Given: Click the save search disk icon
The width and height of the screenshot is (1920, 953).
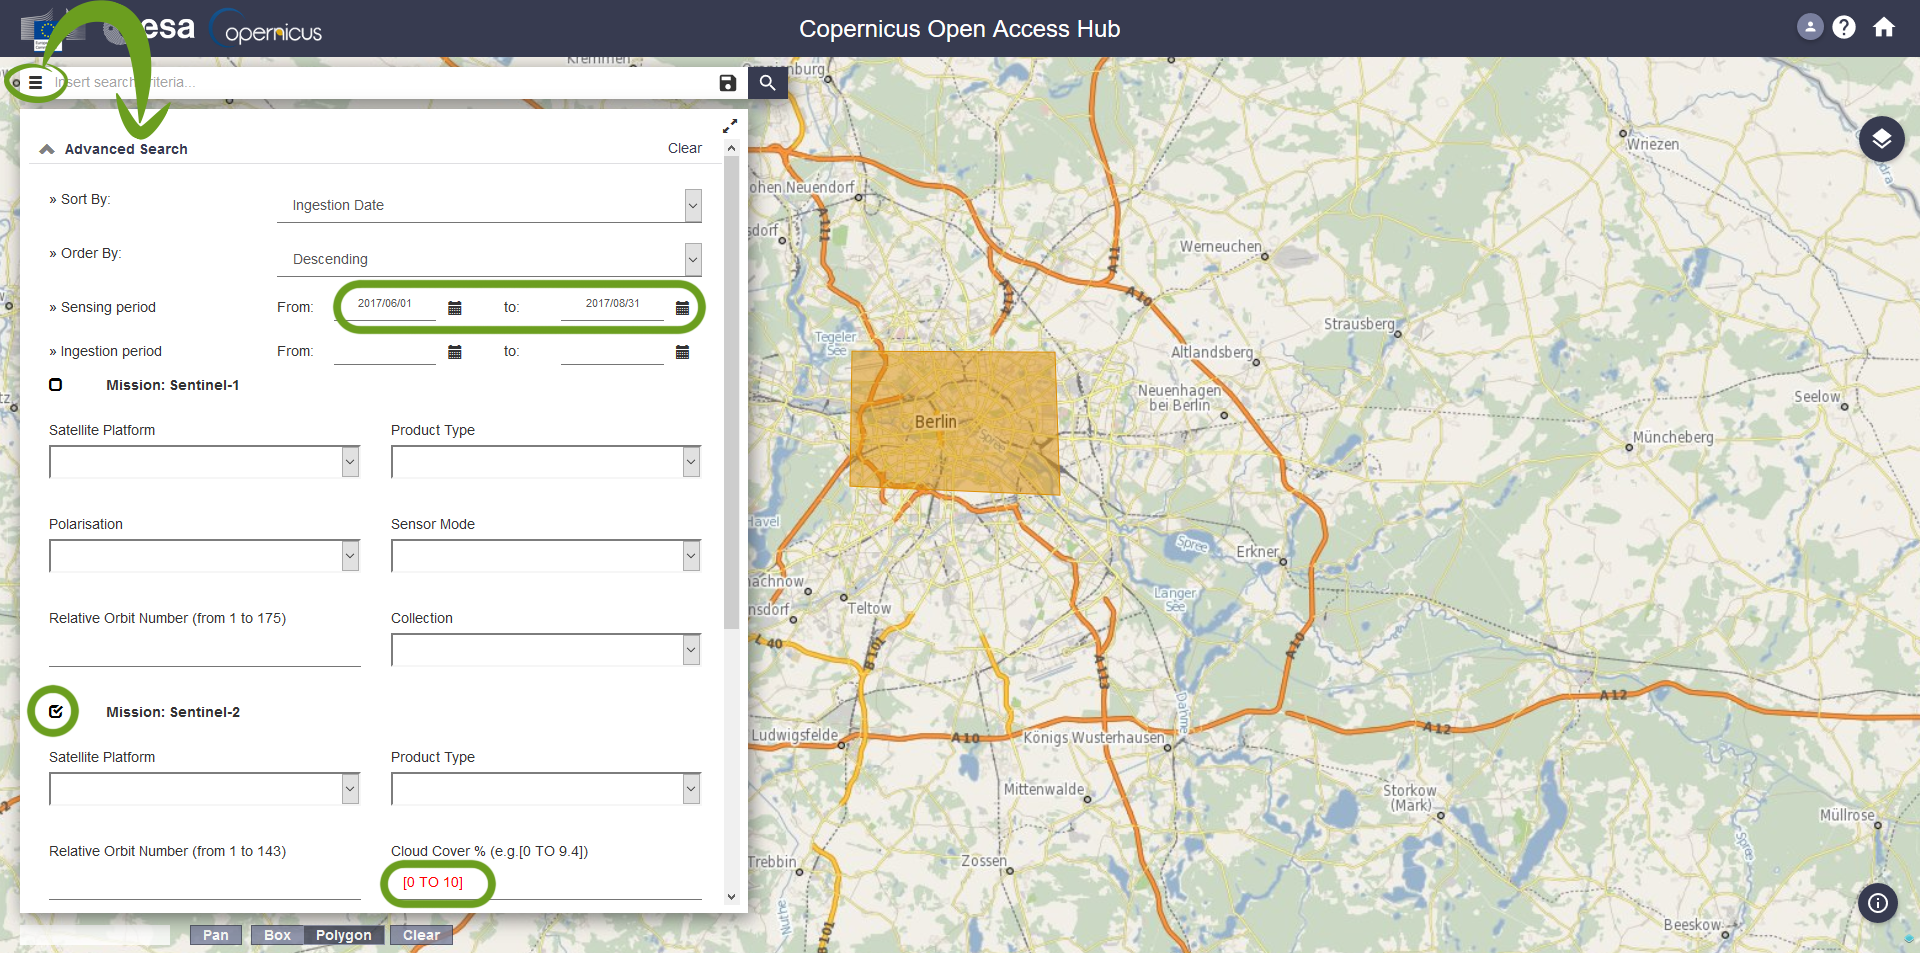Looking at the screenshot, I should [x=728, y=83].
